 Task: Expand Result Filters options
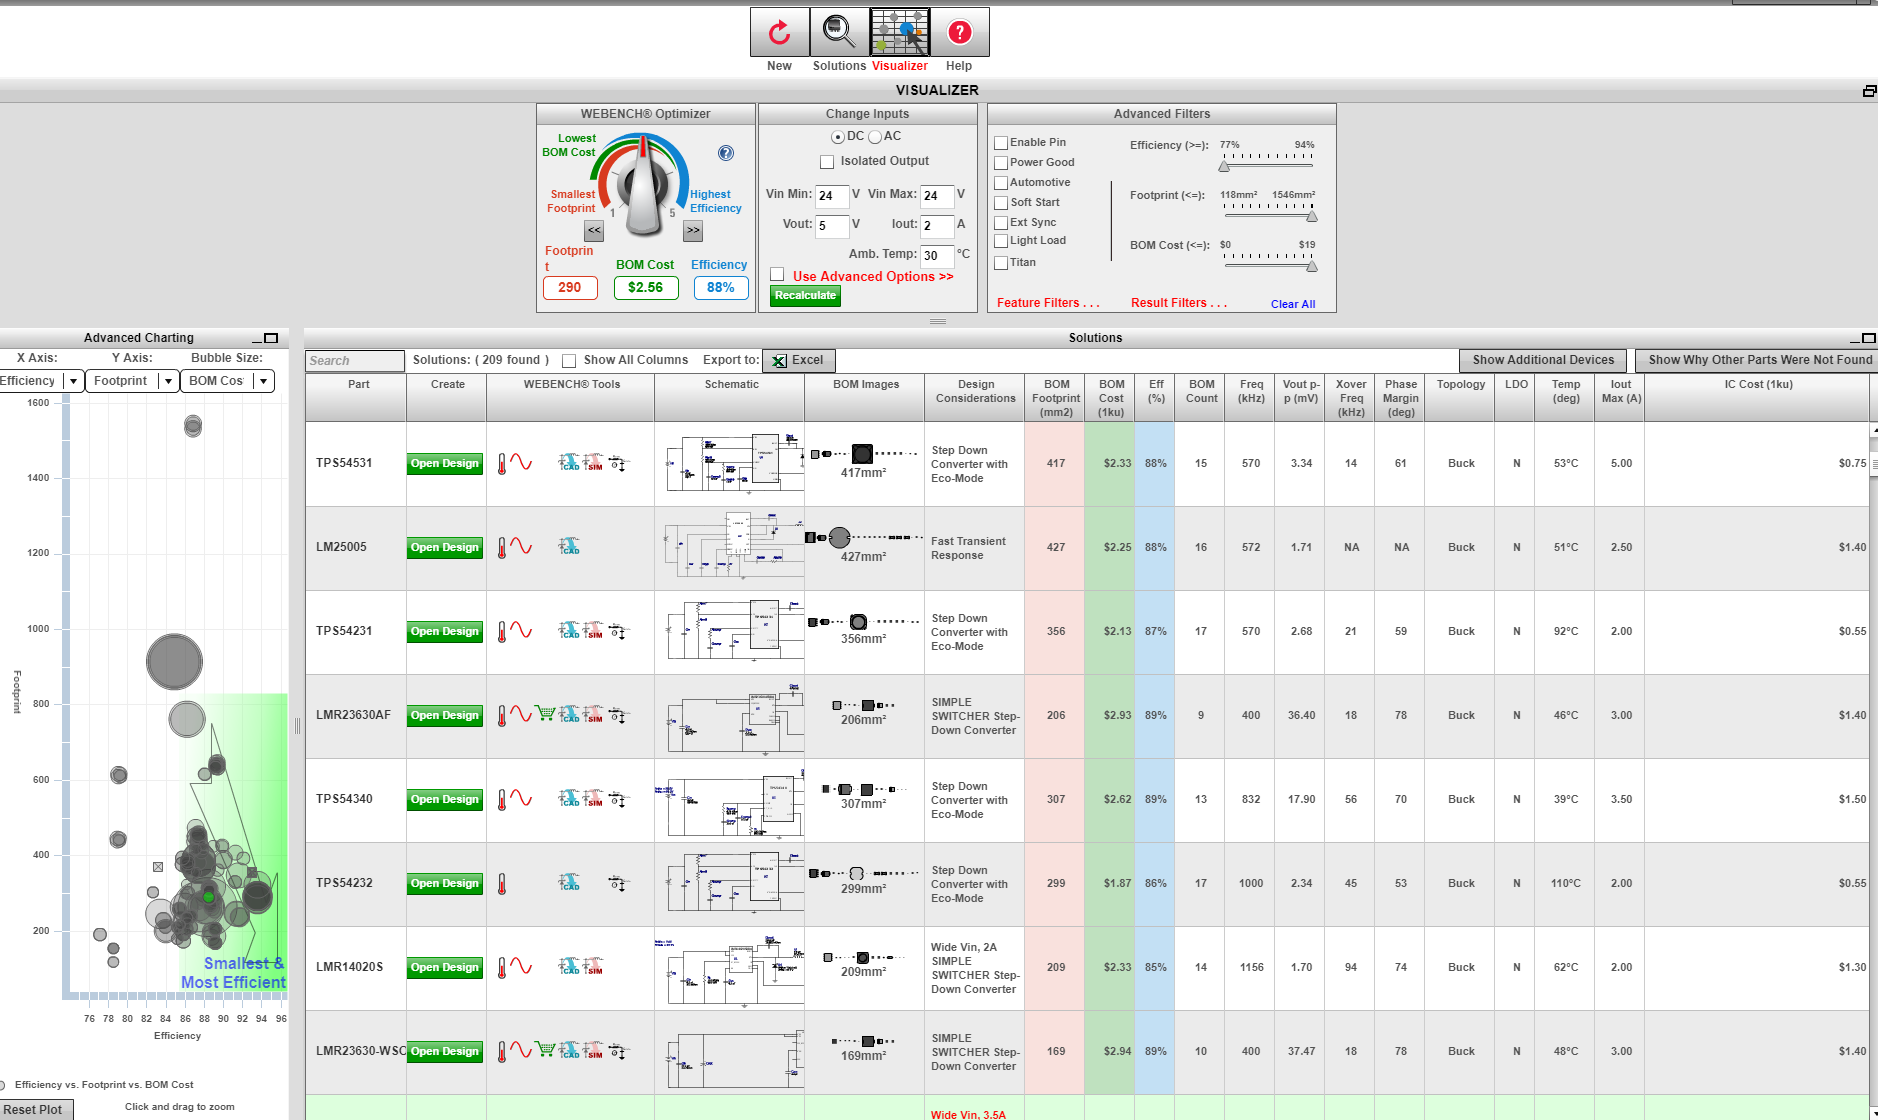click(x=1179, y=303)
